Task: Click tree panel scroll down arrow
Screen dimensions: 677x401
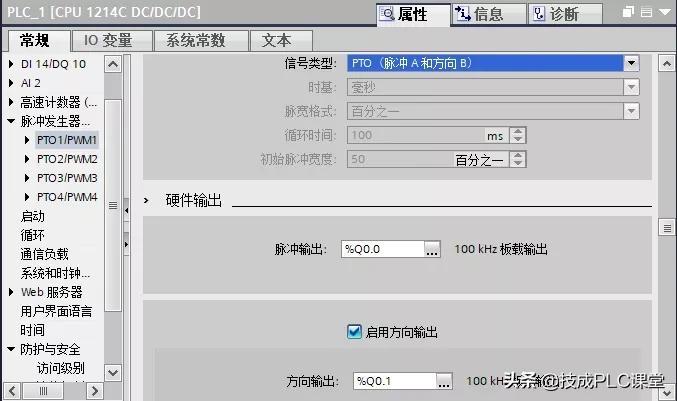Action: 113,372
